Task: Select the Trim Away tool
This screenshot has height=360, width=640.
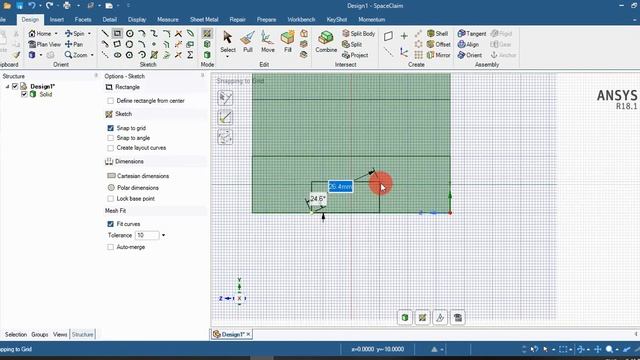Action: click(178, 33)
